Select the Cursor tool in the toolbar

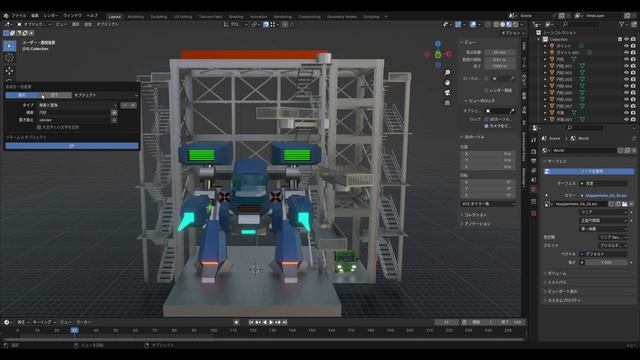[9, 58]
